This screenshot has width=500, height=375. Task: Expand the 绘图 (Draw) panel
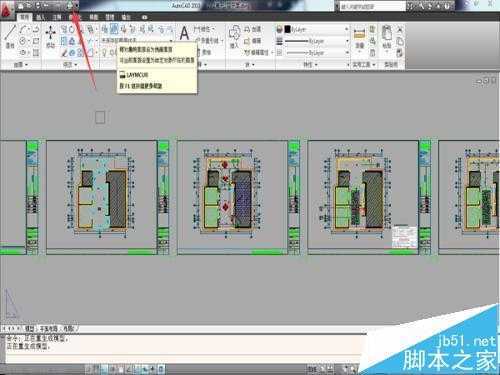20,64
